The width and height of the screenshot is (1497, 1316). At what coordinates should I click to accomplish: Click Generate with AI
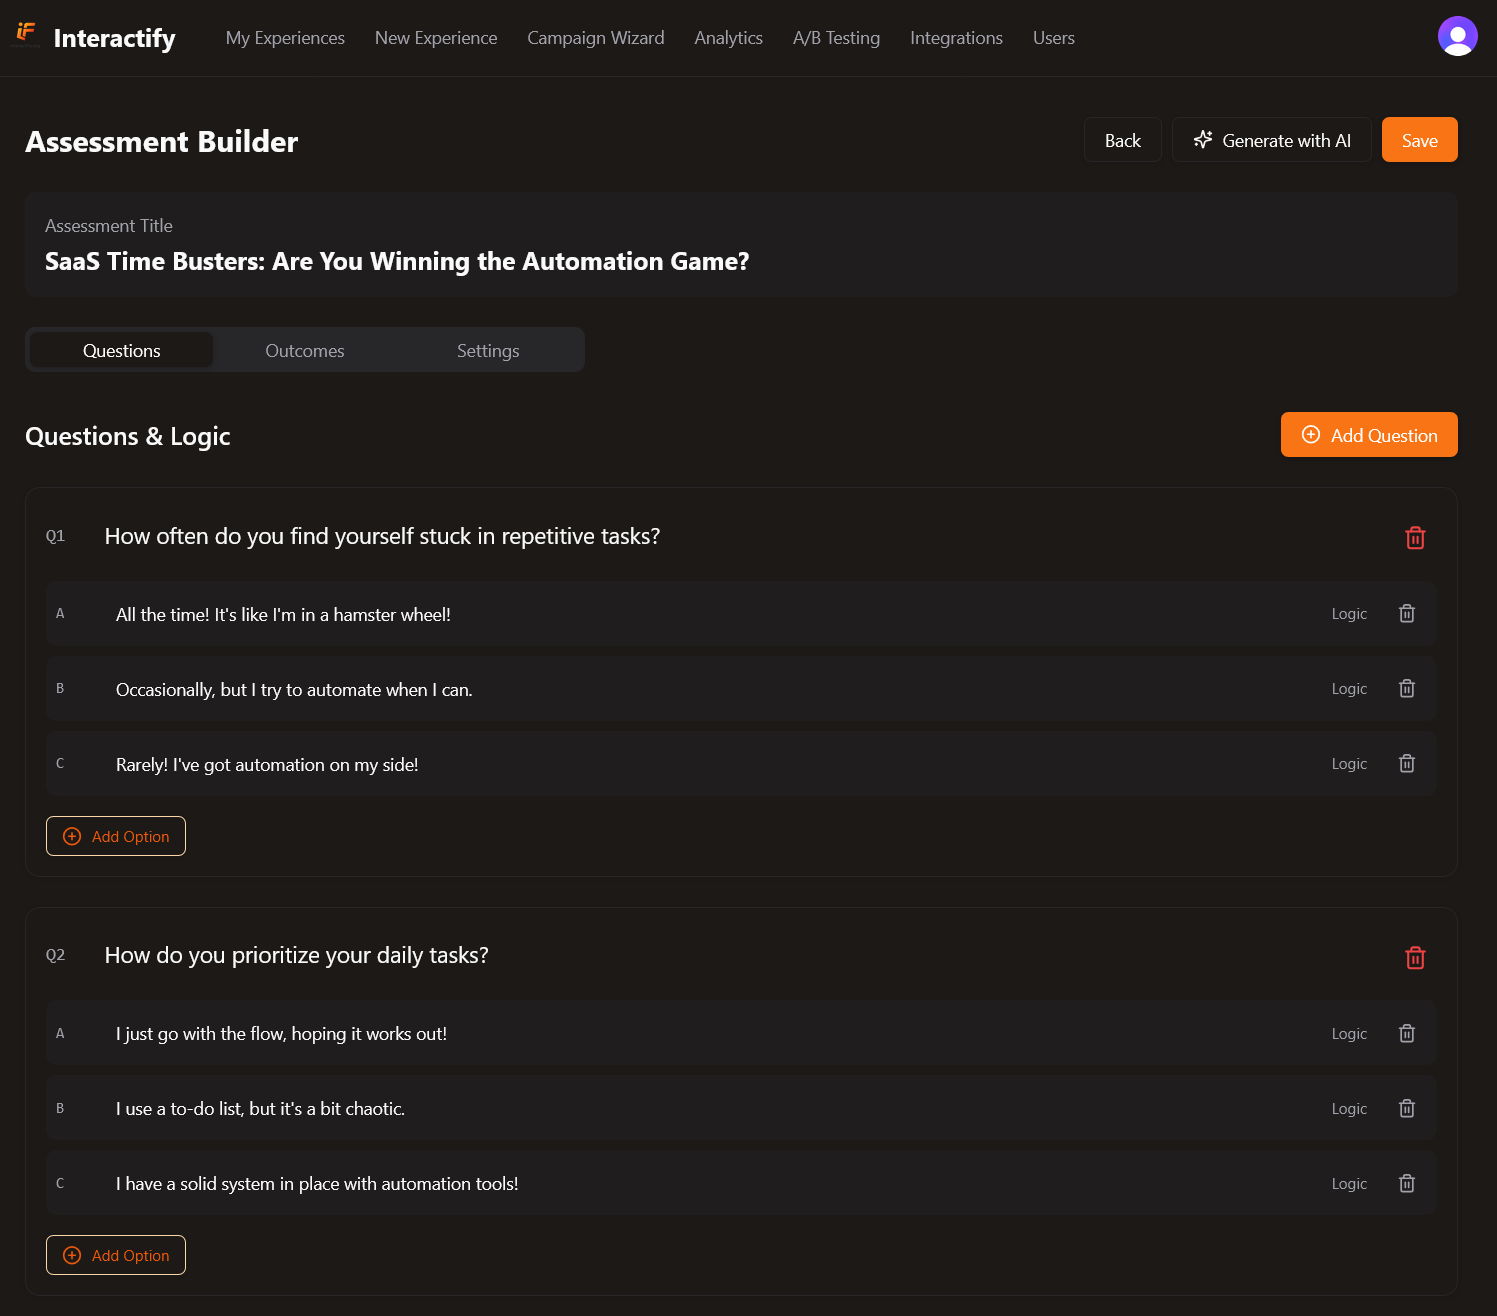click(1271, 140)
